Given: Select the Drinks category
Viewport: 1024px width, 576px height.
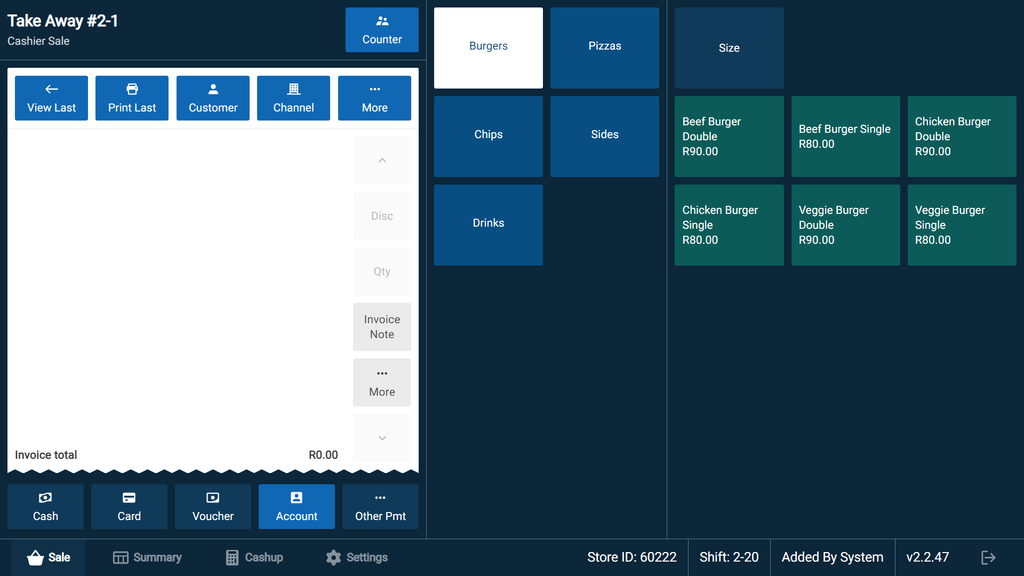Looking at the screenshot, I should pos(488,225).
